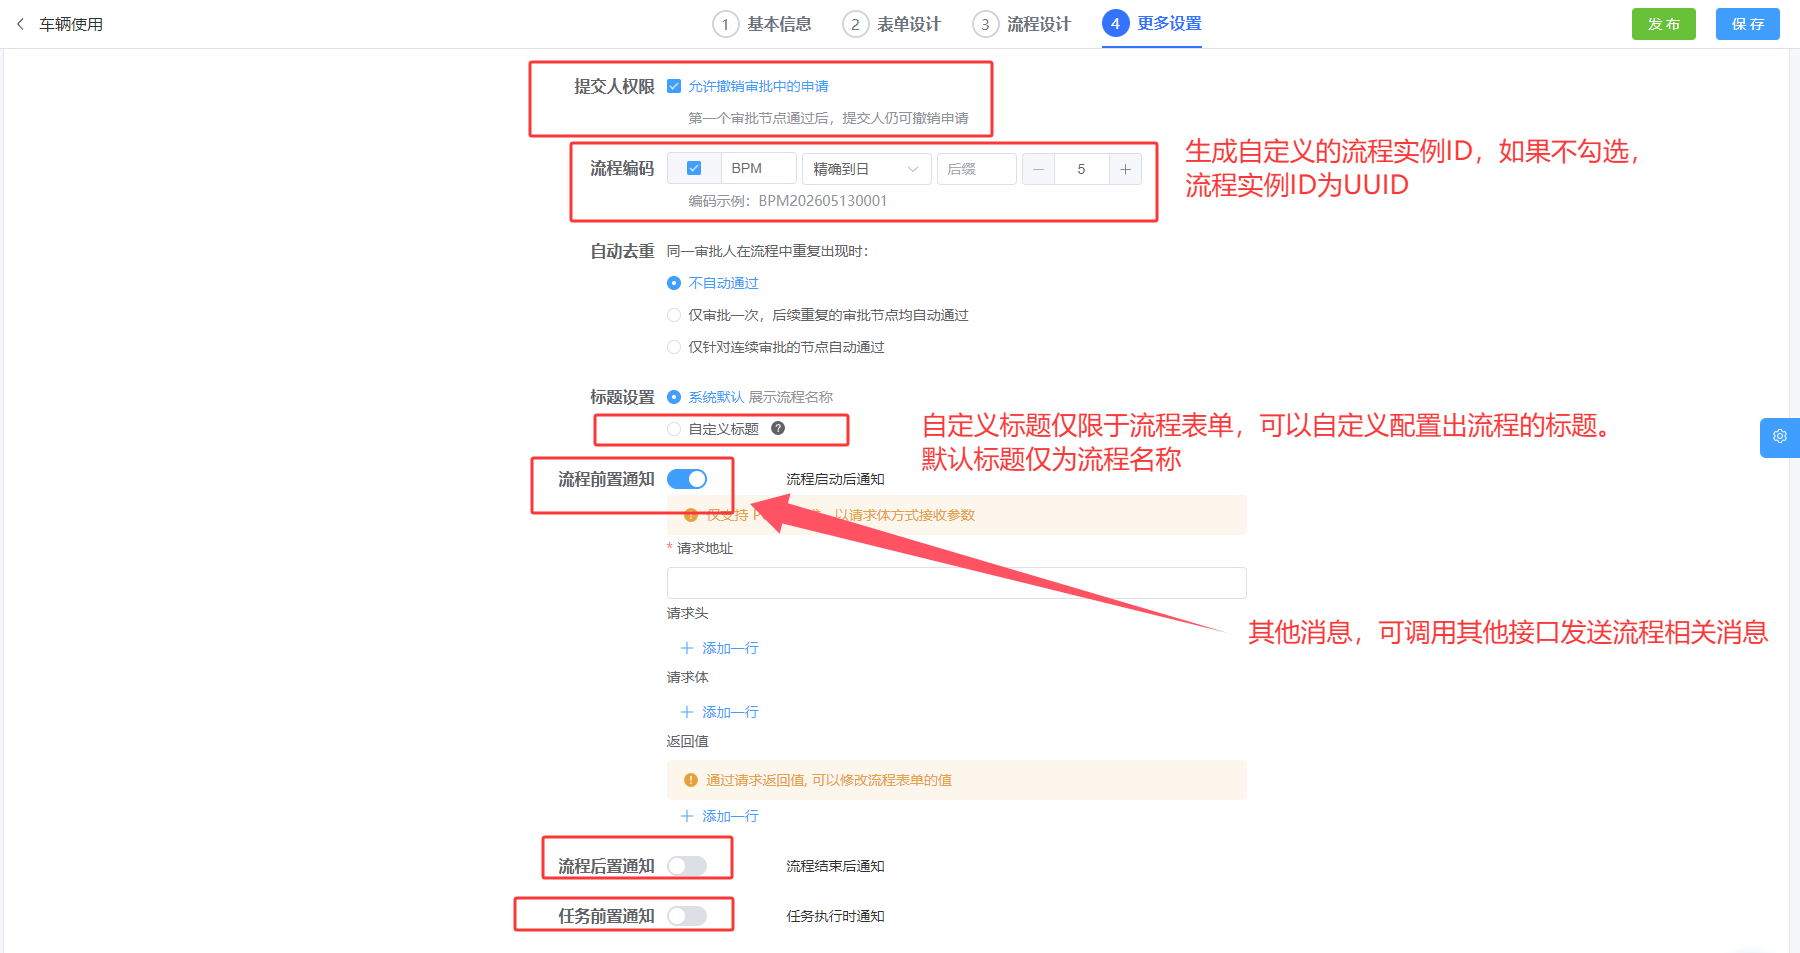Enable the 流程后置通知 switch
The width and height of the screenshot is (1800, 953).
[x=687, y=866]
